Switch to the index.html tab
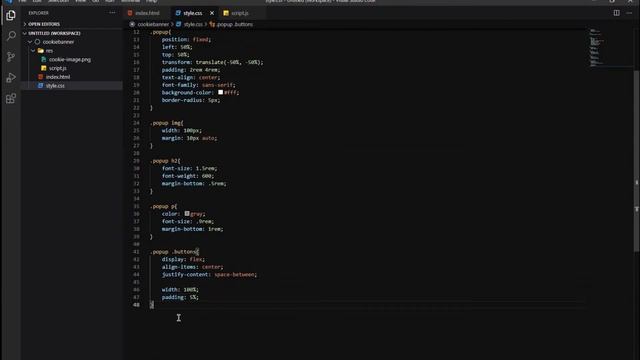640x360 pixels. (147, 13)
